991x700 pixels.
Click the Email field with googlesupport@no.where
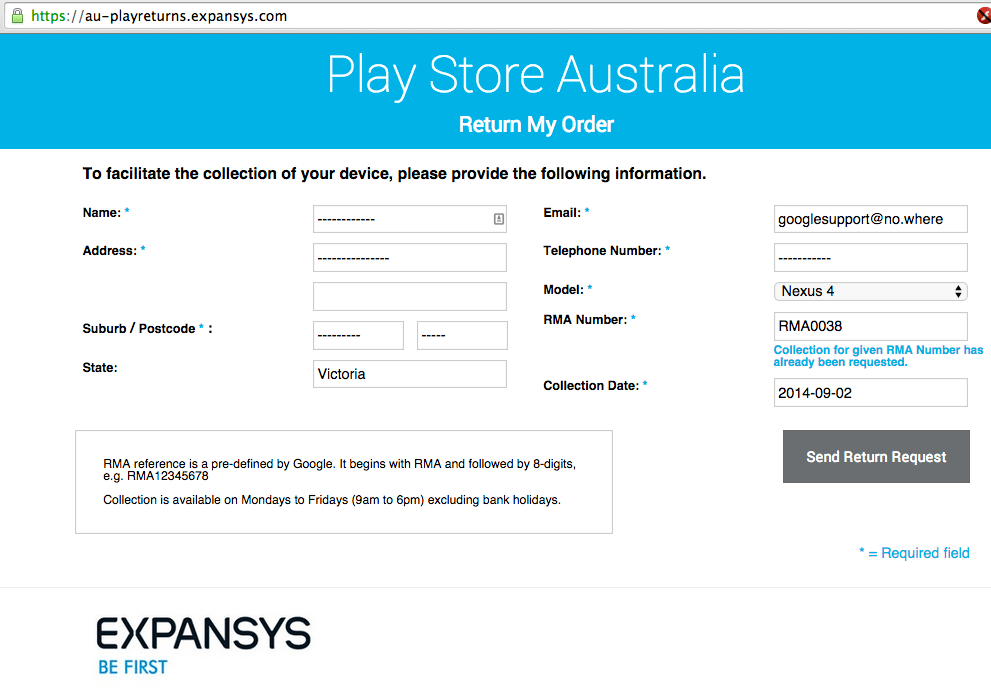tap(870, 219)
